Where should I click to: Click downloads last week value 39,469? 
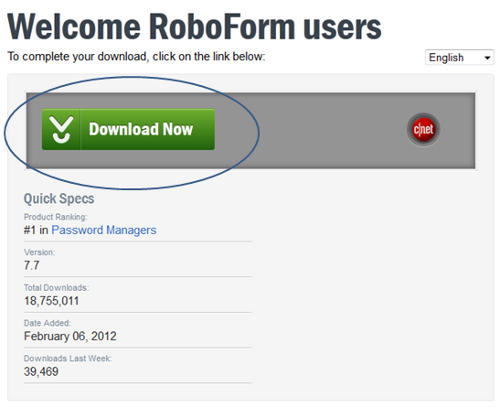point(41,371)
